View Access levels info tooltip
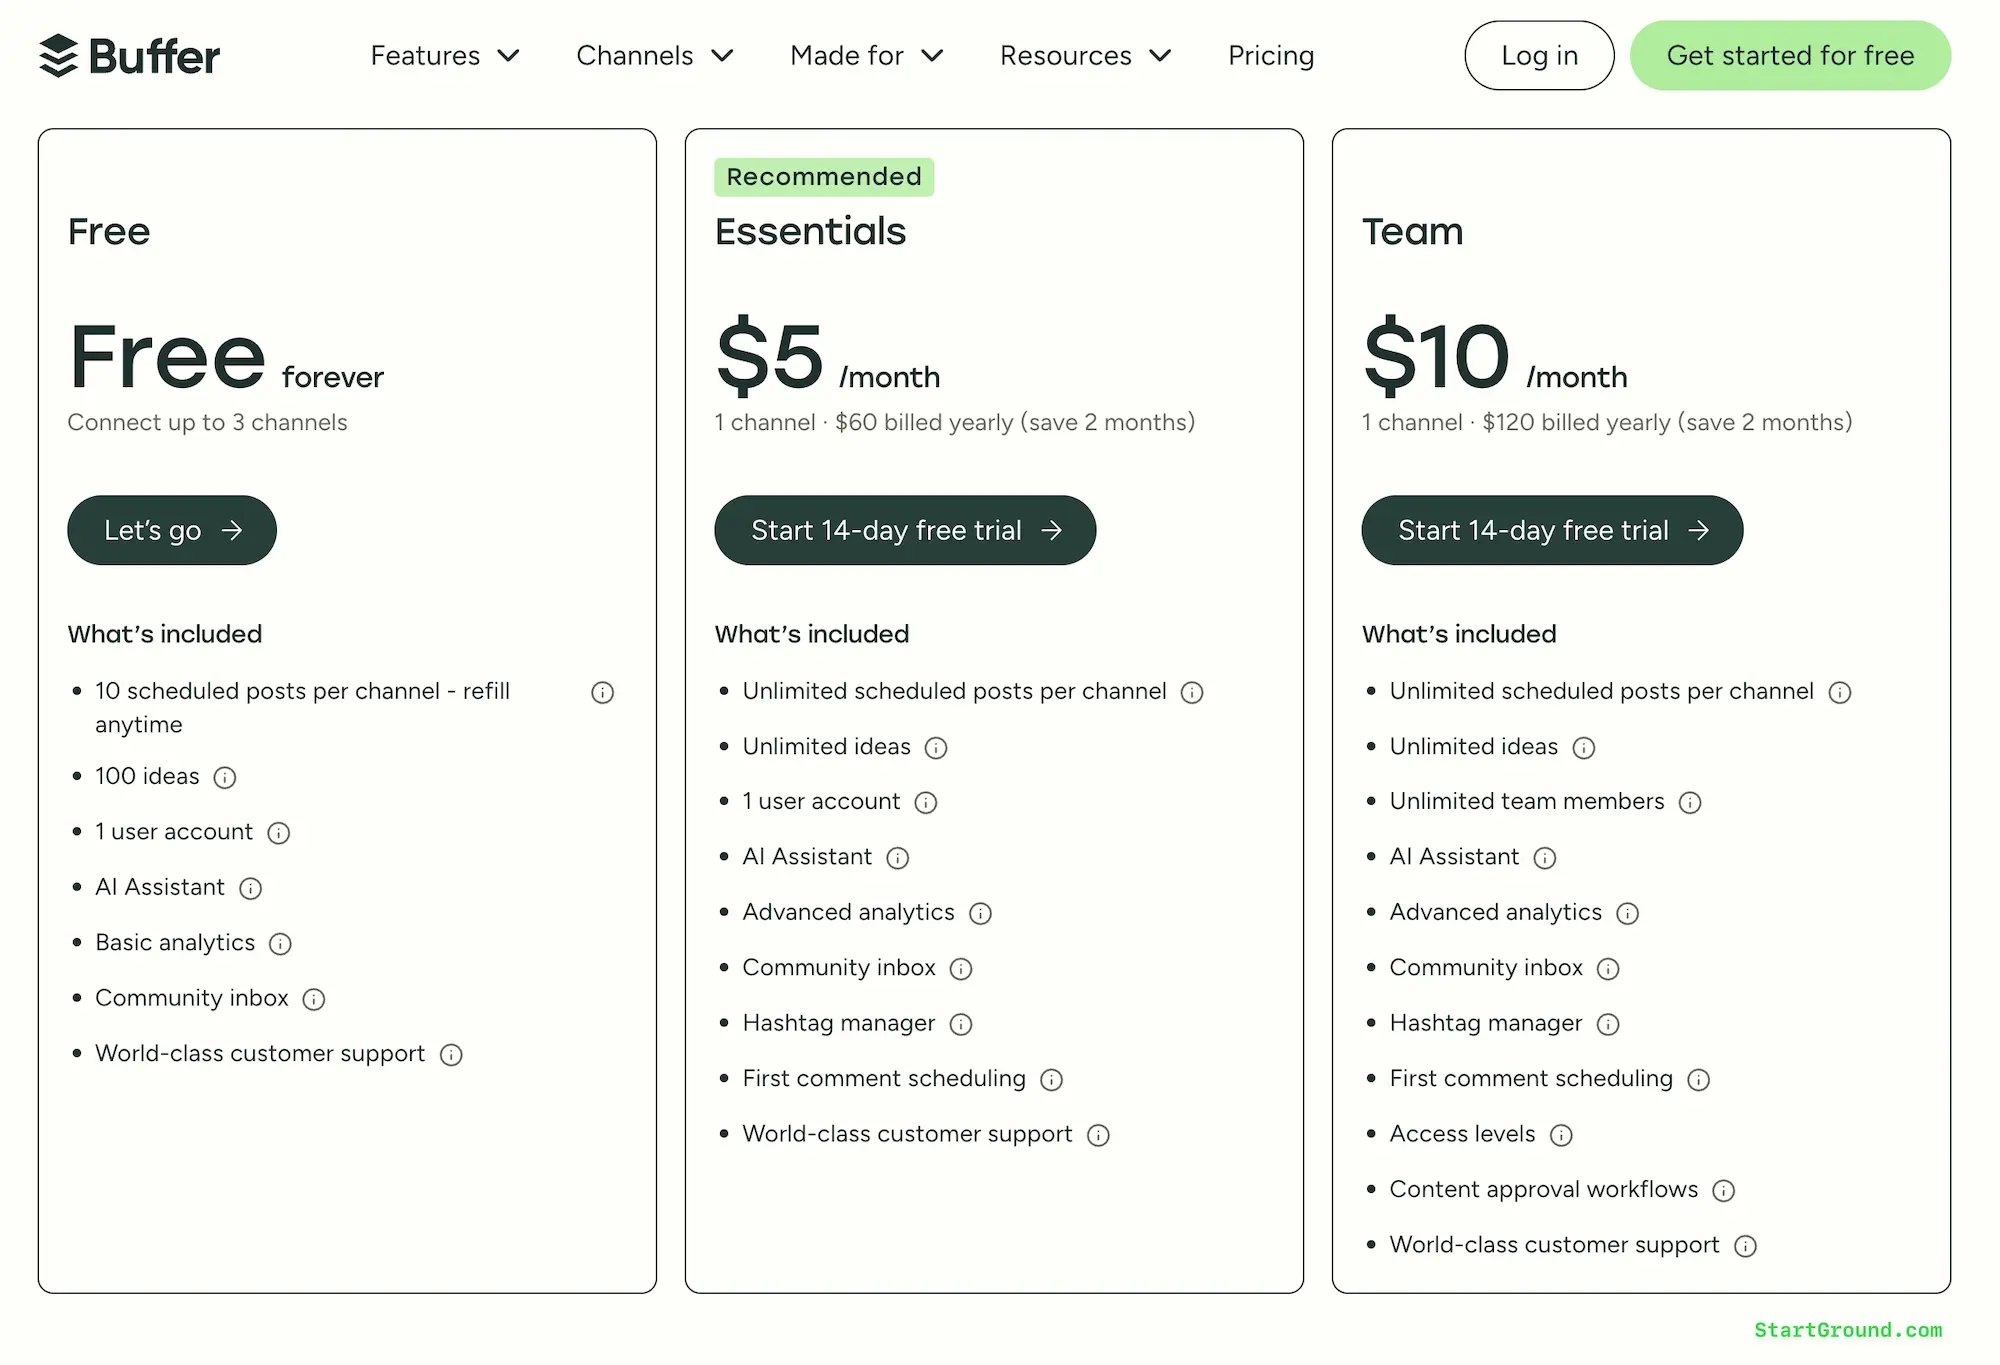 pos(1561,1135)
